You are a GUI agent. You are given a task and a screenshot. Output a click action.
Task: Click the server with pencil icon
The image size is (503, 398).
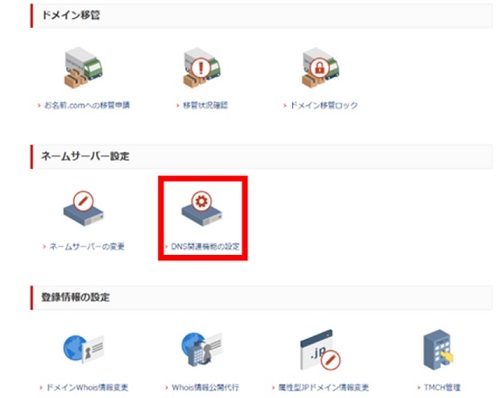[x=83, y=209]
